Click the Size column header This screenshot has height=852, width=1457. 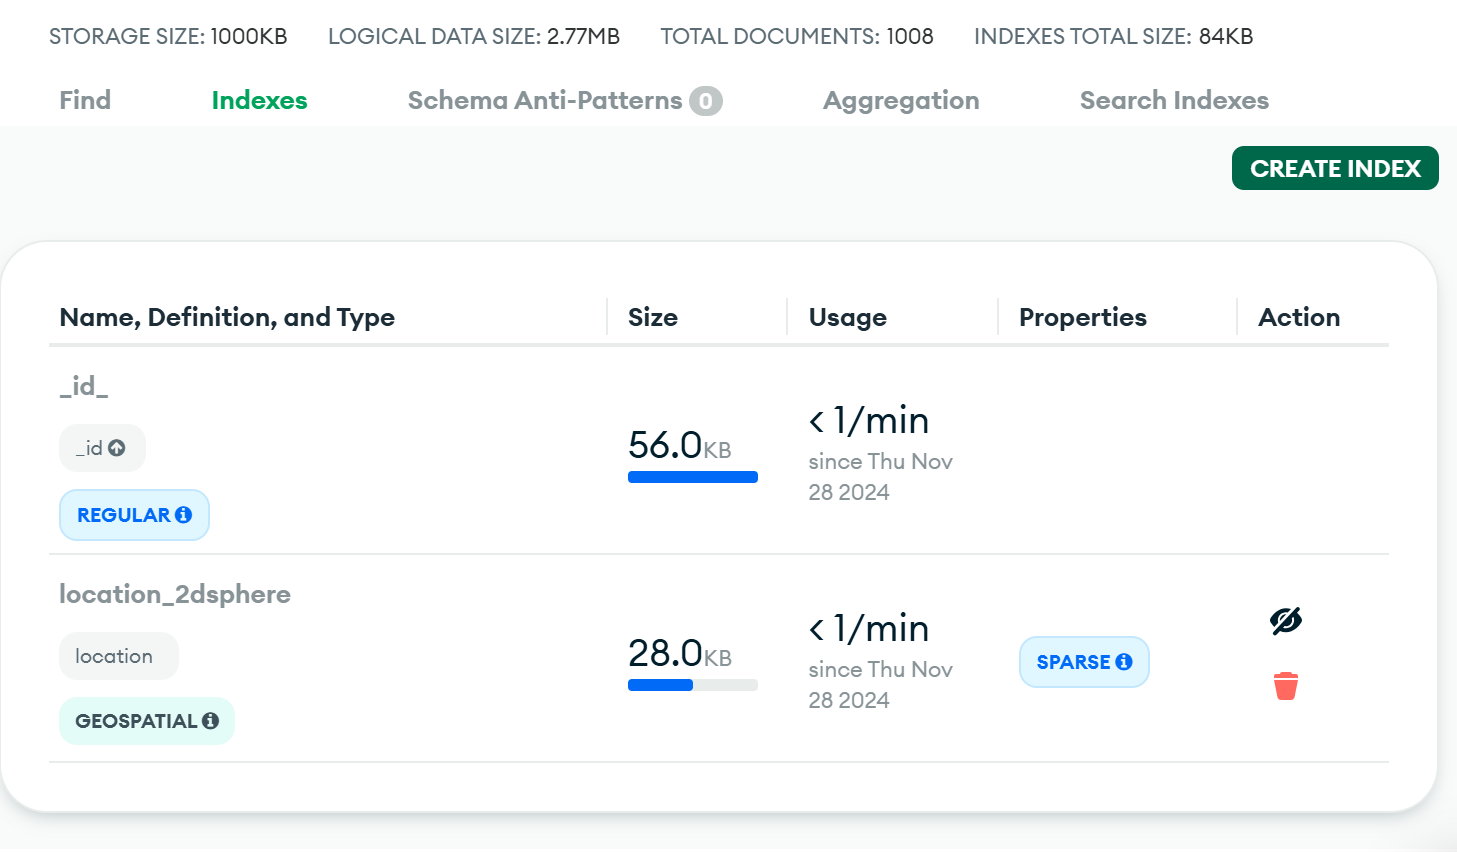[x=652, y=317]
